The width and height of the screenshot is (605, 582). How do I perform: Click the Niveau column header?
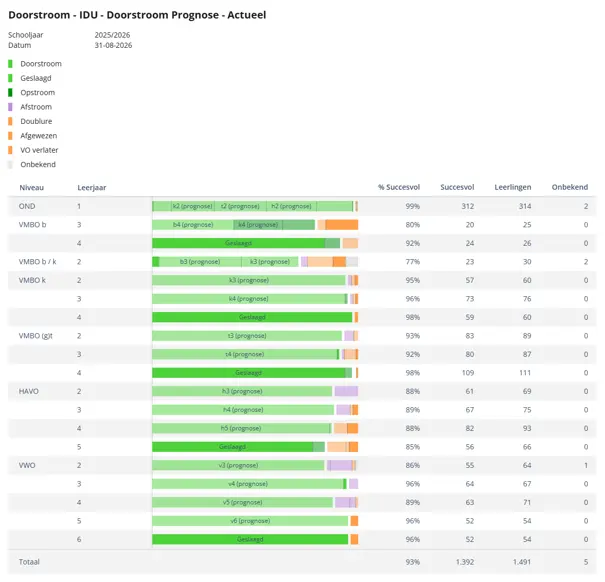(32, 188)
